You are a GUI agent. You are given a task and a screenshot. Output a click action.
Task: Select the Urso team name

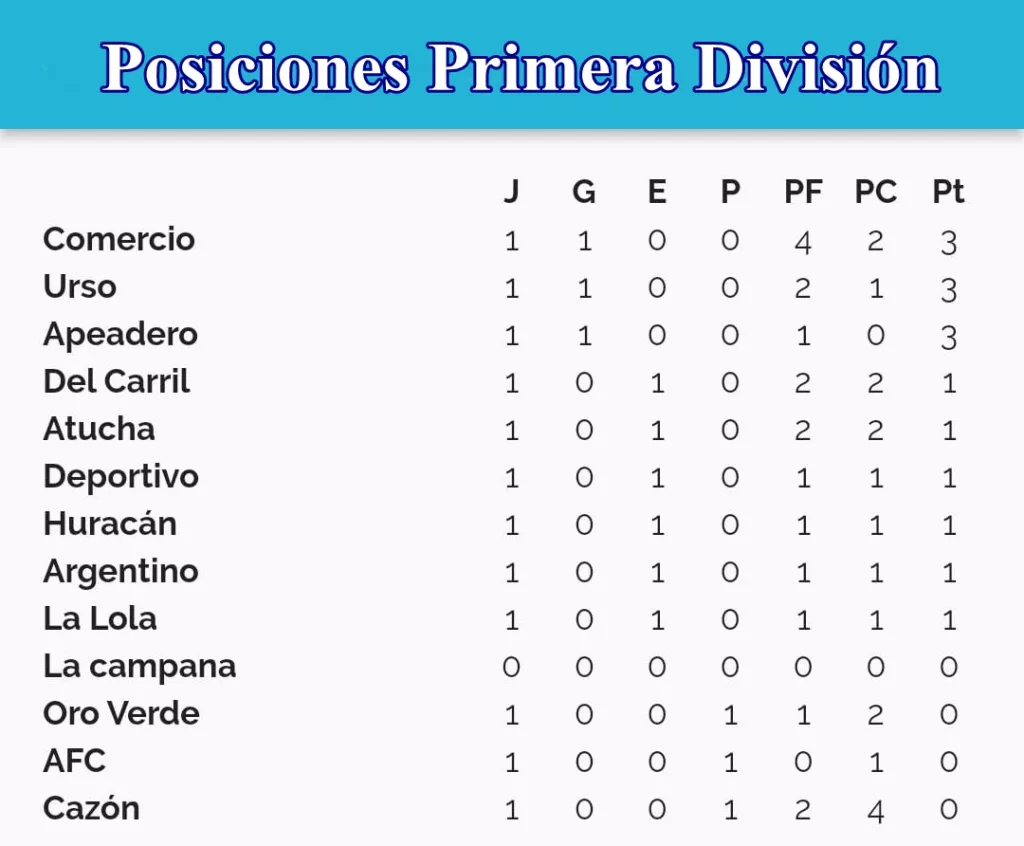click(80, 287)
